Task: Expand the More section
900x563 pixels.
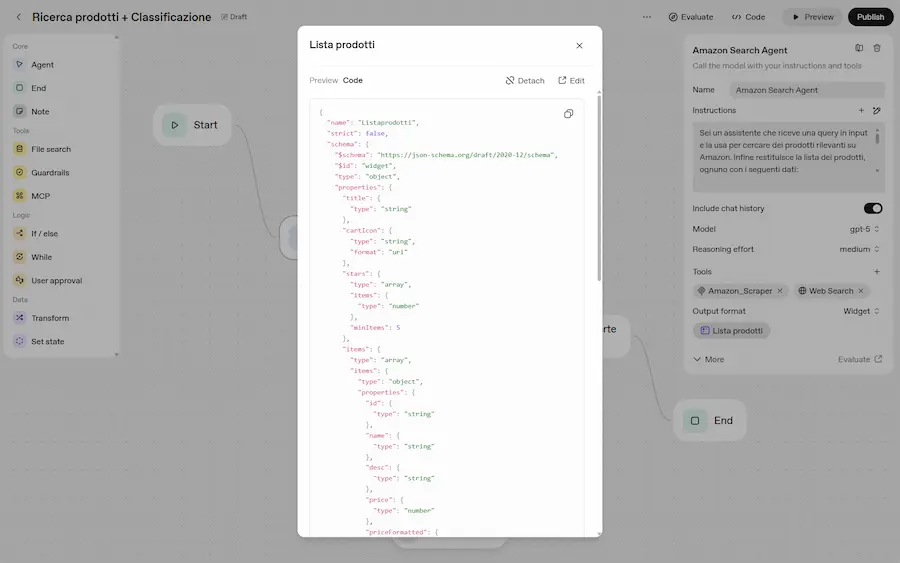Action: 708,359
